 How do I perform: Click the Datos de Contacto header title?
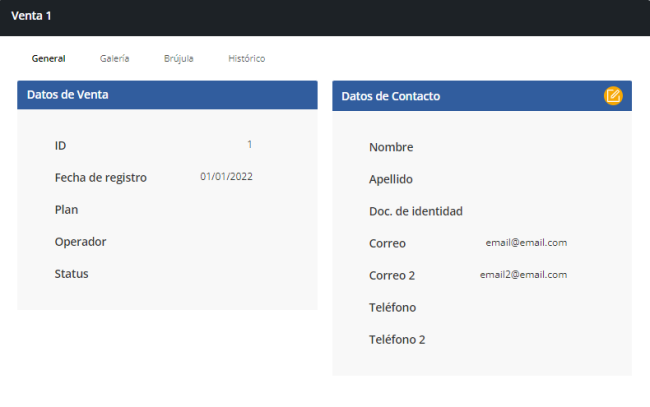point(390,96)
